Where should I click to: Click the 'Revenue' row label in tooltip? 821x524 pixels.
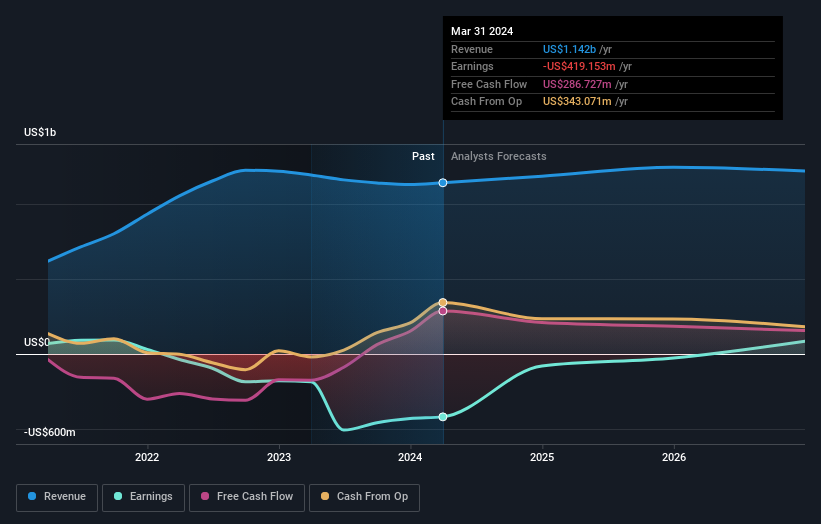tap(472, 49)
